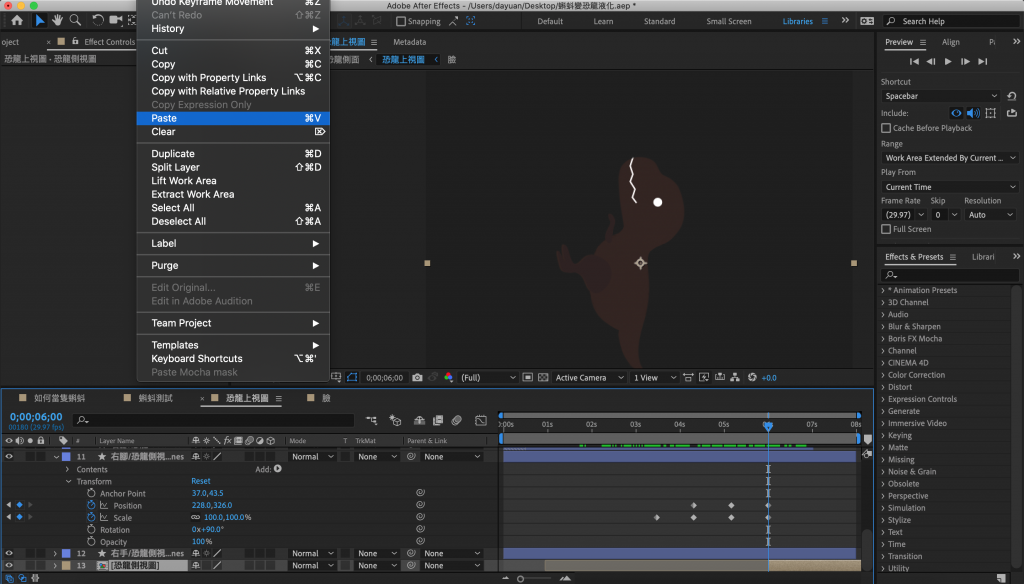
Task: Click the draft 3D icon in timeline
Action: [x=395, y=421]
